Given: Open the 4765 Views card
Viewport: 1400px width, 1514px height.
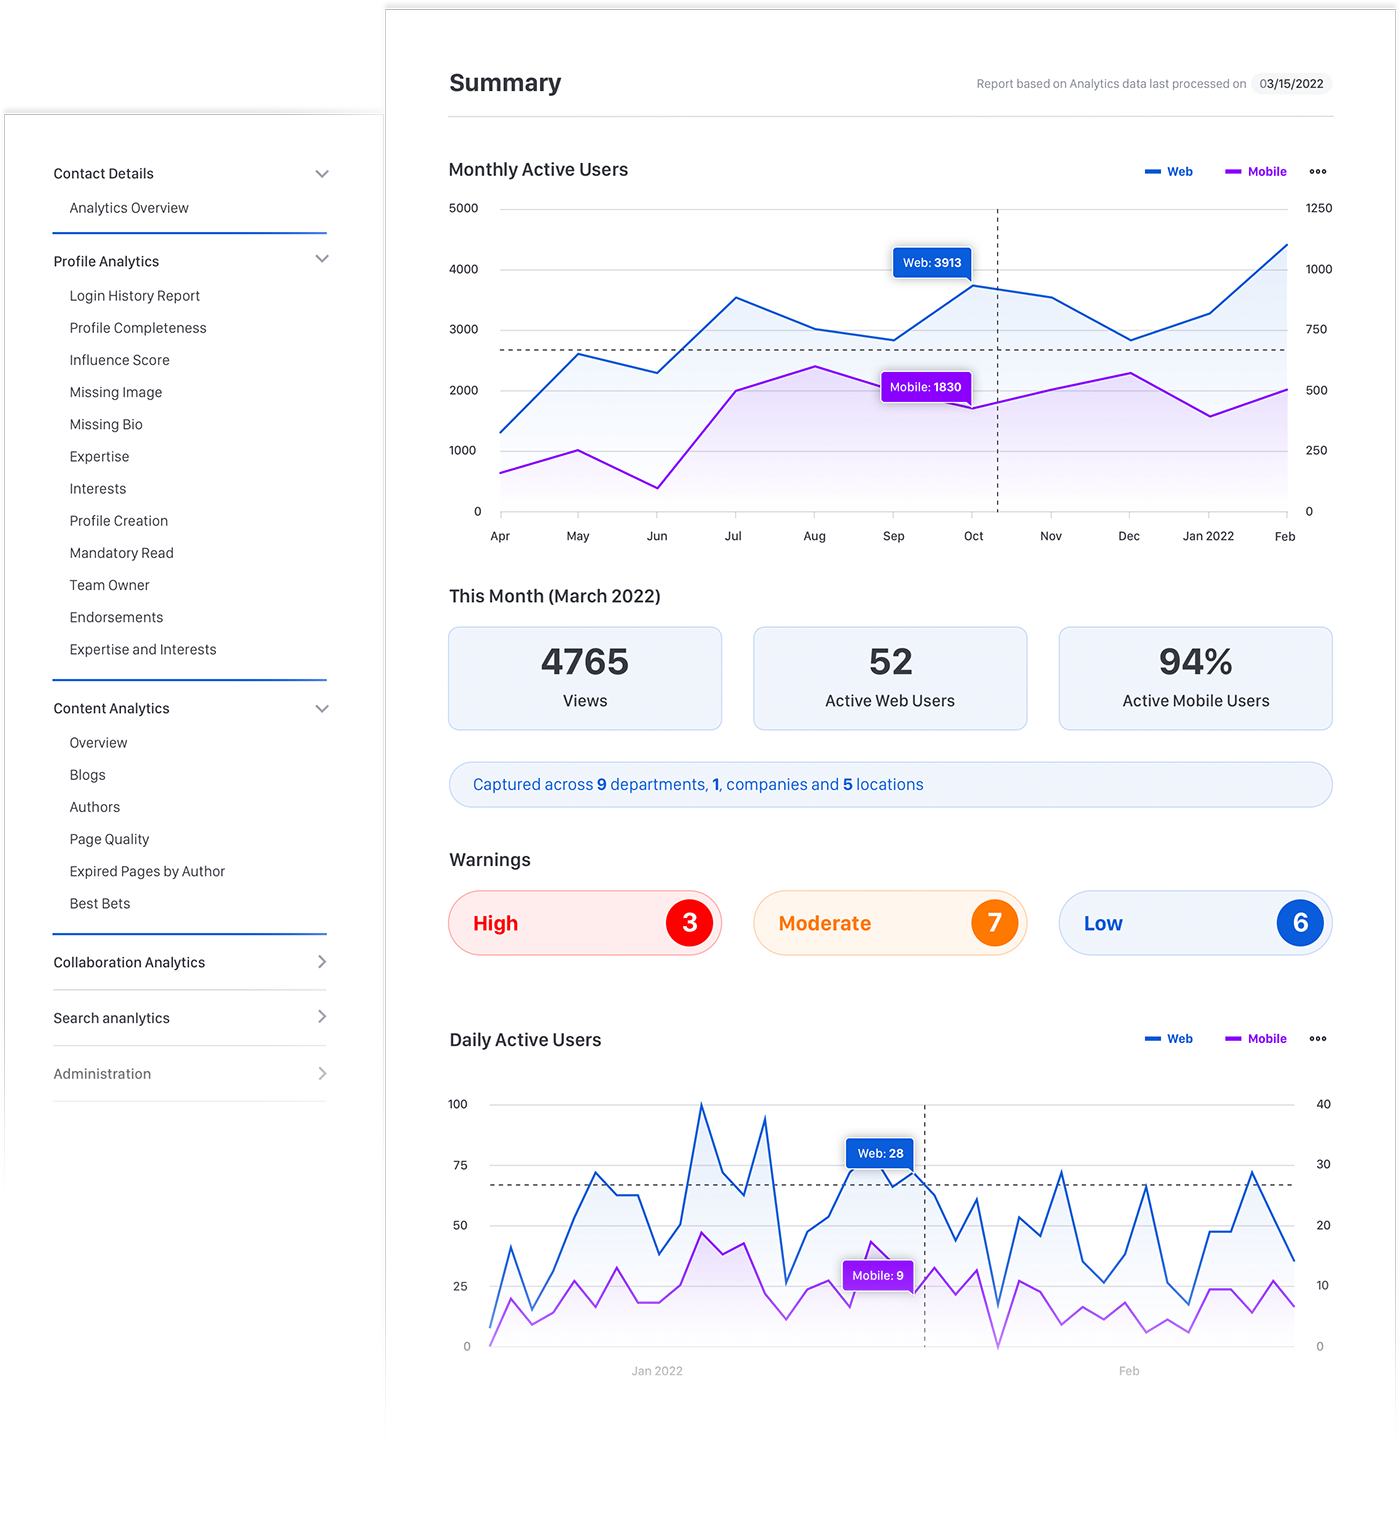Looking at the screenshot, I should tap(585, 678).
